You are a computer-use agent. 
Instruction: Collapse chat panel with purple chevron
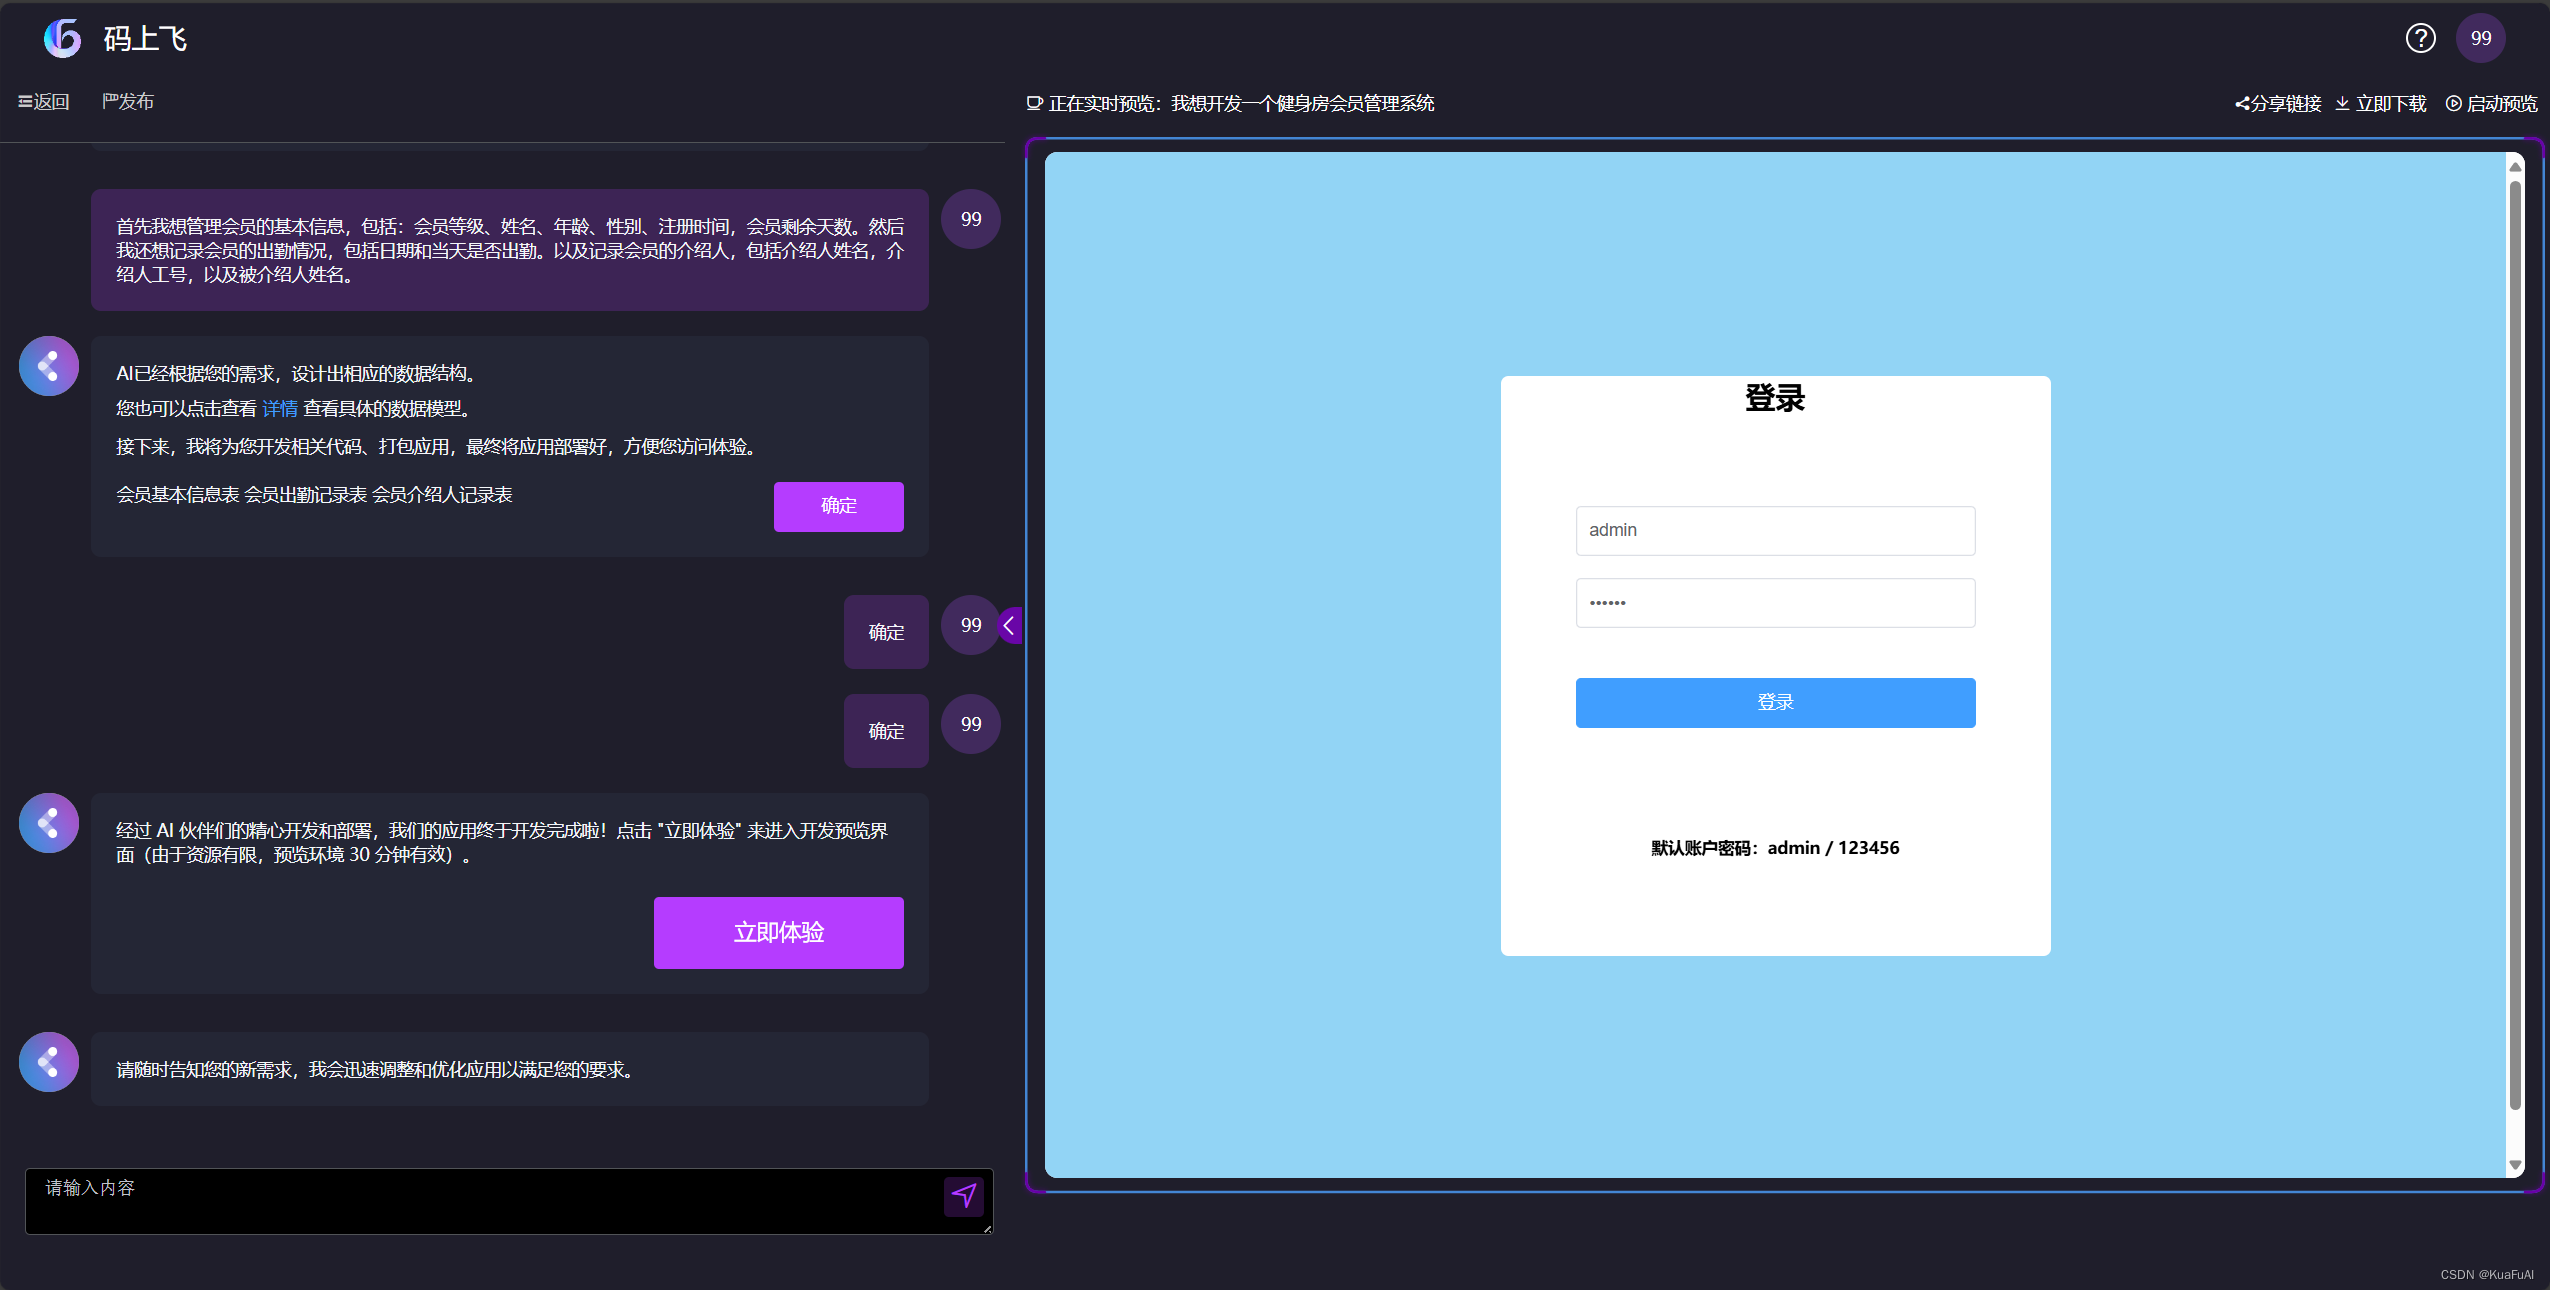(x=1010, y=626)
